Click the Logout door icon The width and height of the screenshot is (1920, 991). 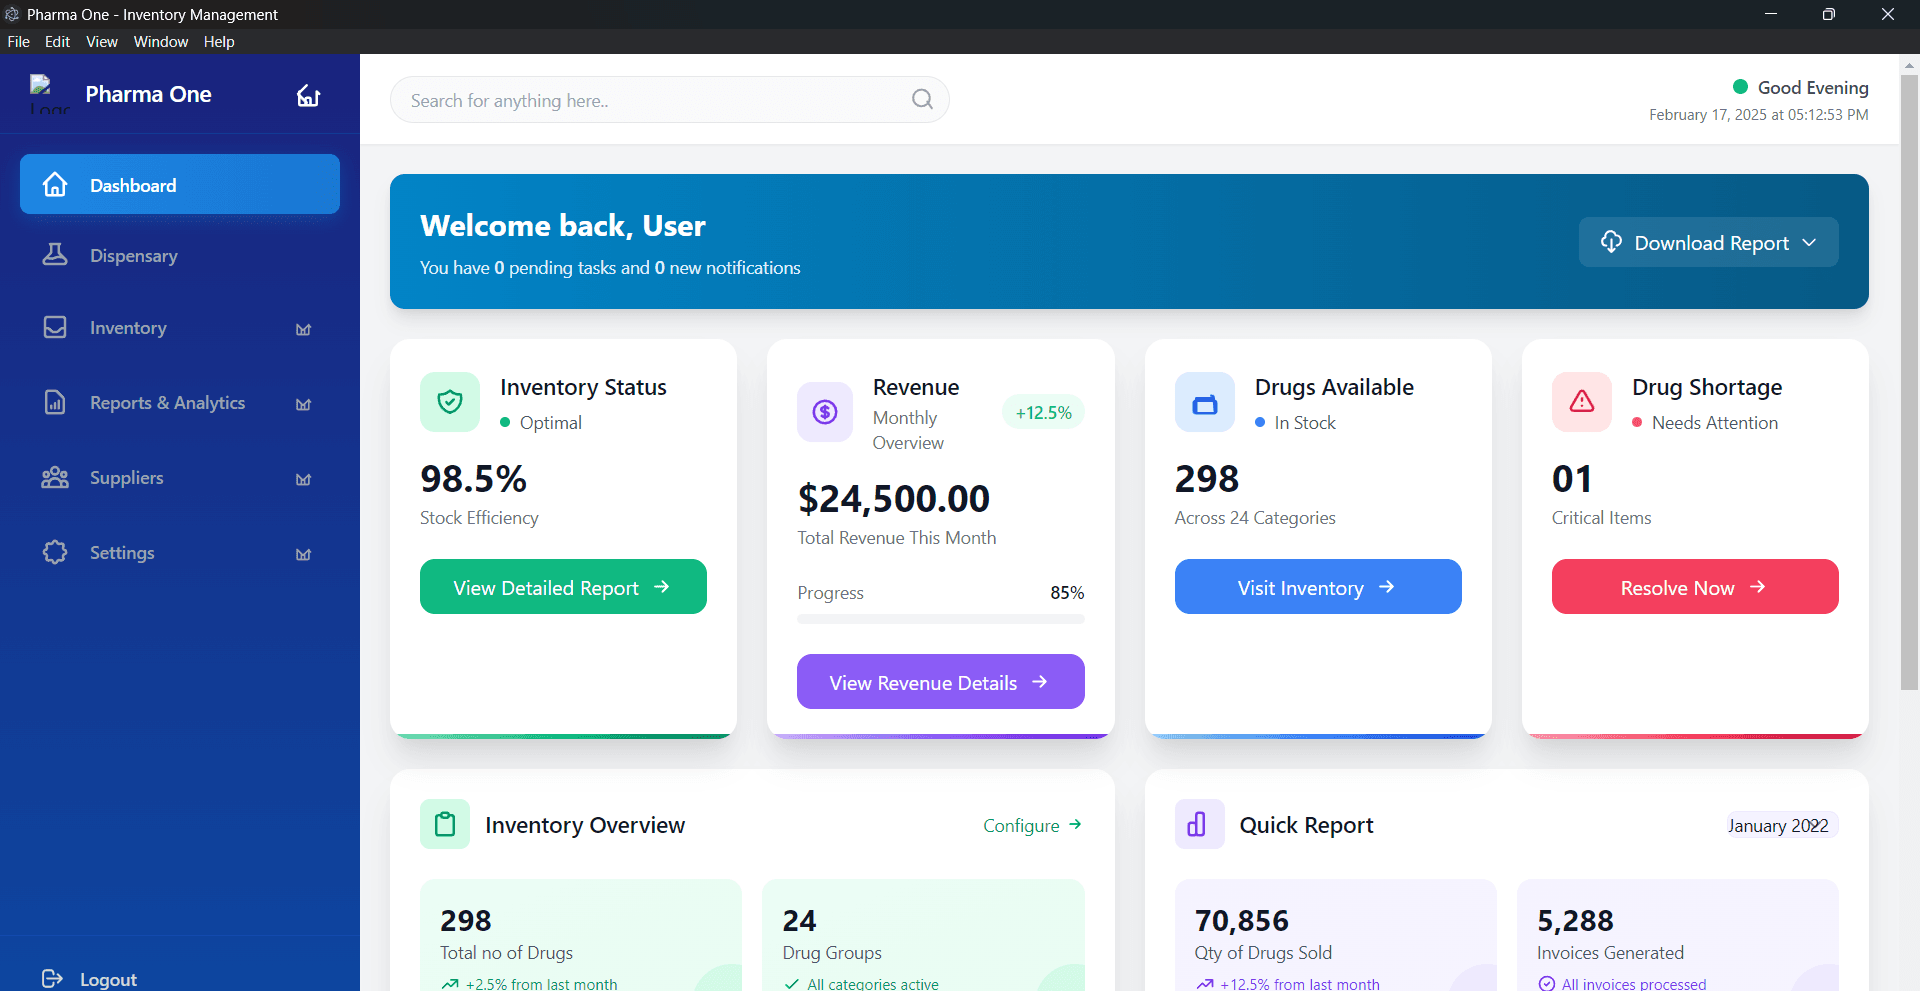tap(53, 979)
